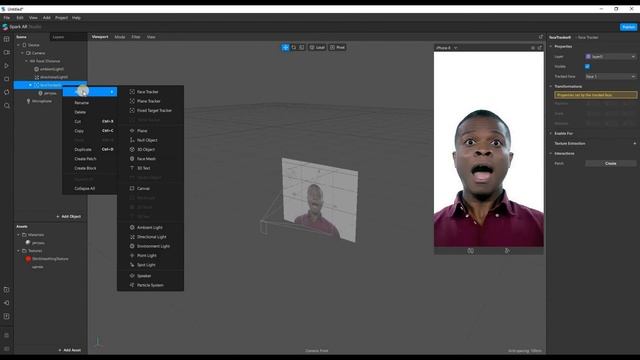This screenshot has height=360, width=640.
Task: Collapse the Camera node in Scene tree
Action: coord(22,53)
